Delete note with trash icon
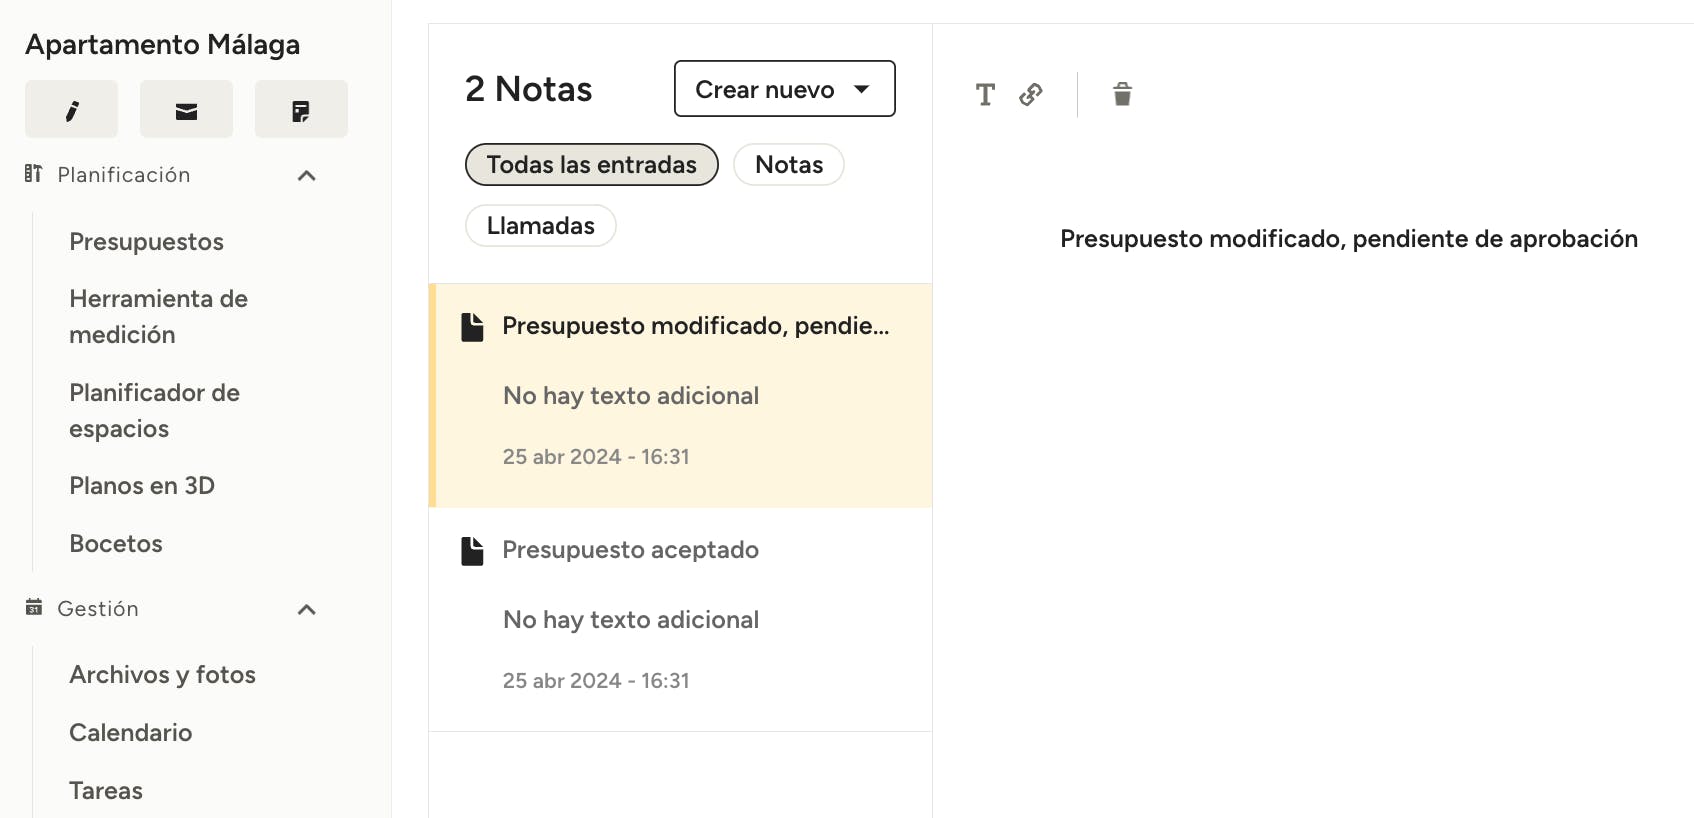Screen dimensions: 1694x818 (x=1122, y=94)
